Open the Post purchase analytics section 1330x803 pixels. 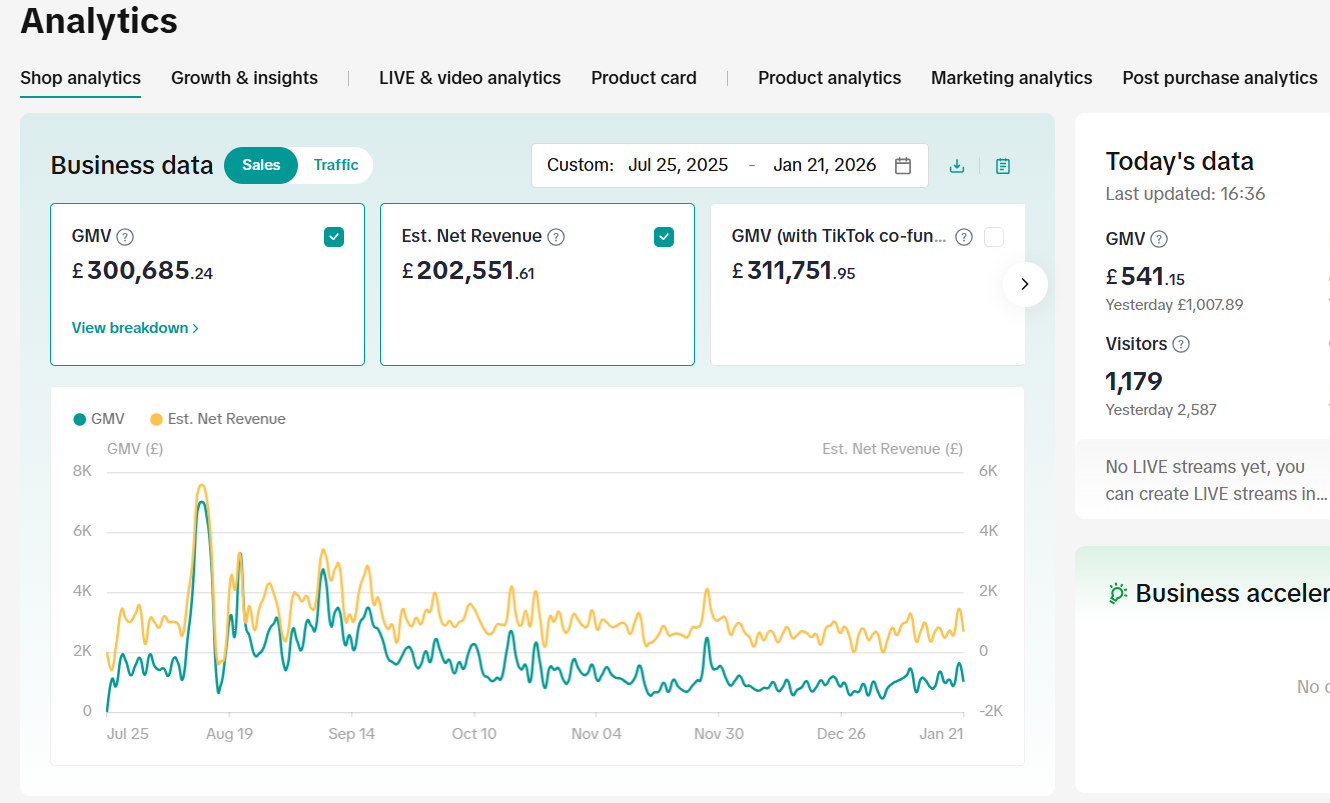(1219, 77)
